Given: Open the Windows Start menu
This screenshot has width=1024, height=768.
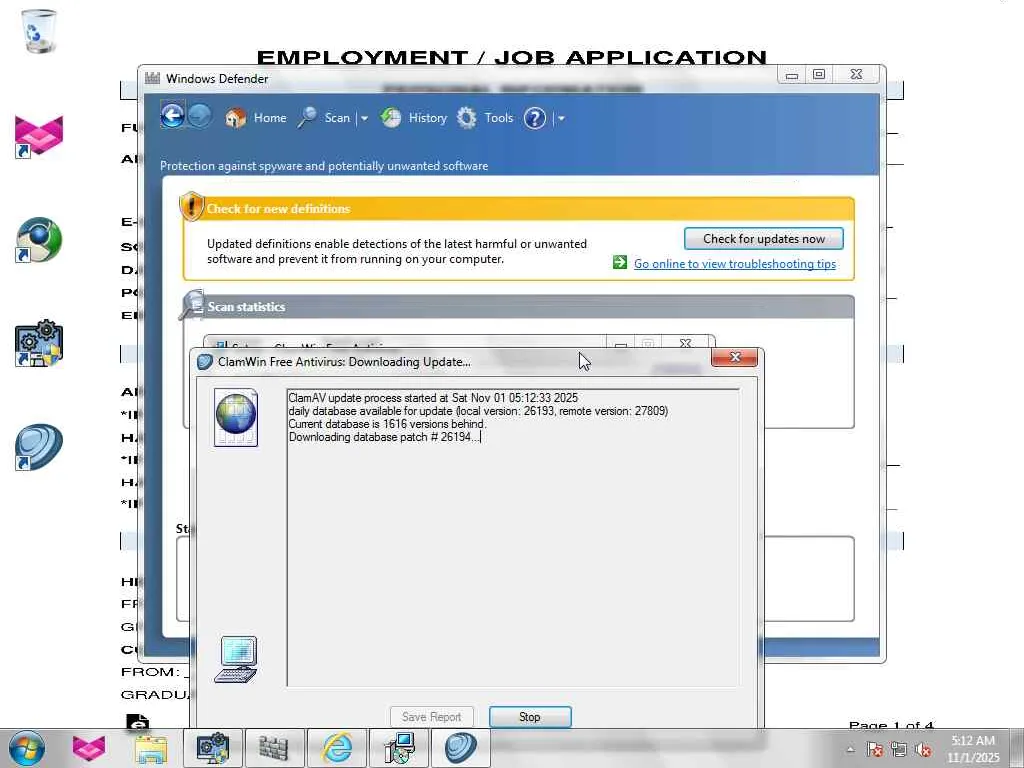Looking at the screenshot, I should coord(27,748).
